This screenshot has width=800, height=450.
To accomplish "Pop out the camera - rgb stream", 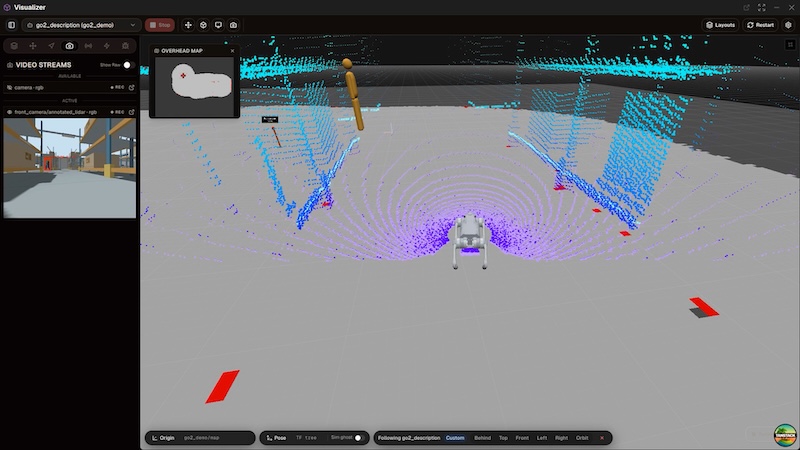I will (132, 87).
